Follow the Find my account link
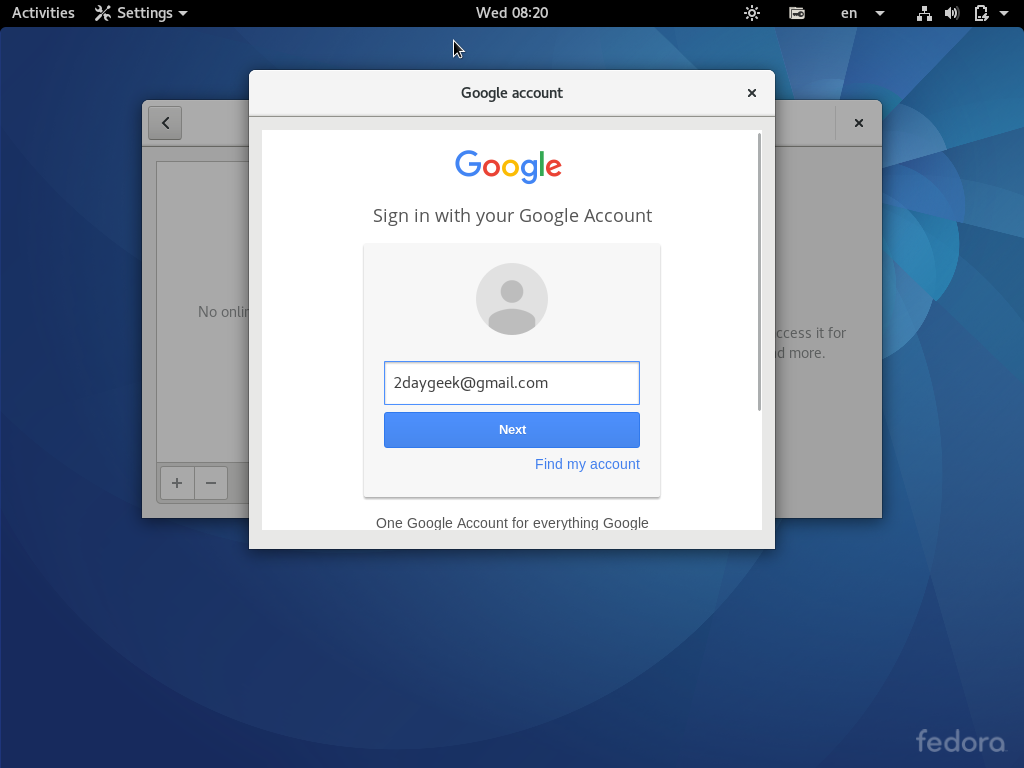 (587, 464)
